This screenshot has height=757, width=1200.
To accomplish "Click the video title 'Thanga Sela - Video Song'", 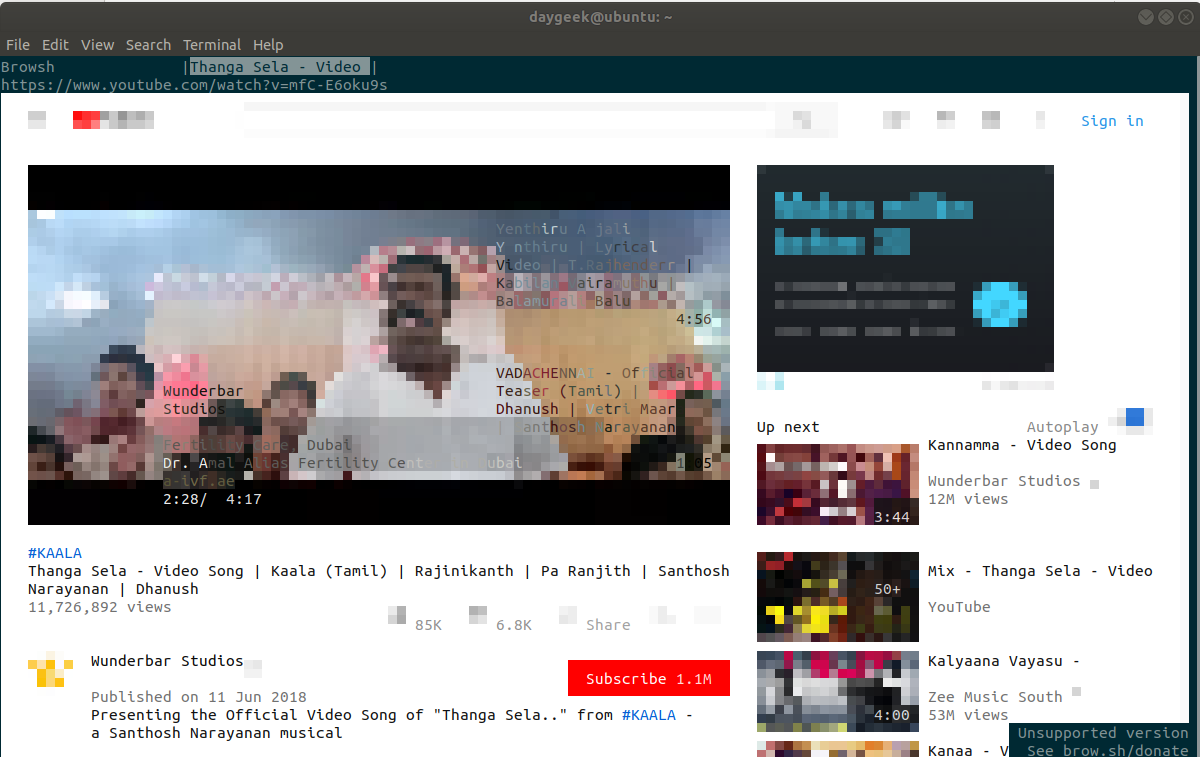I will (x=379, y=580).
